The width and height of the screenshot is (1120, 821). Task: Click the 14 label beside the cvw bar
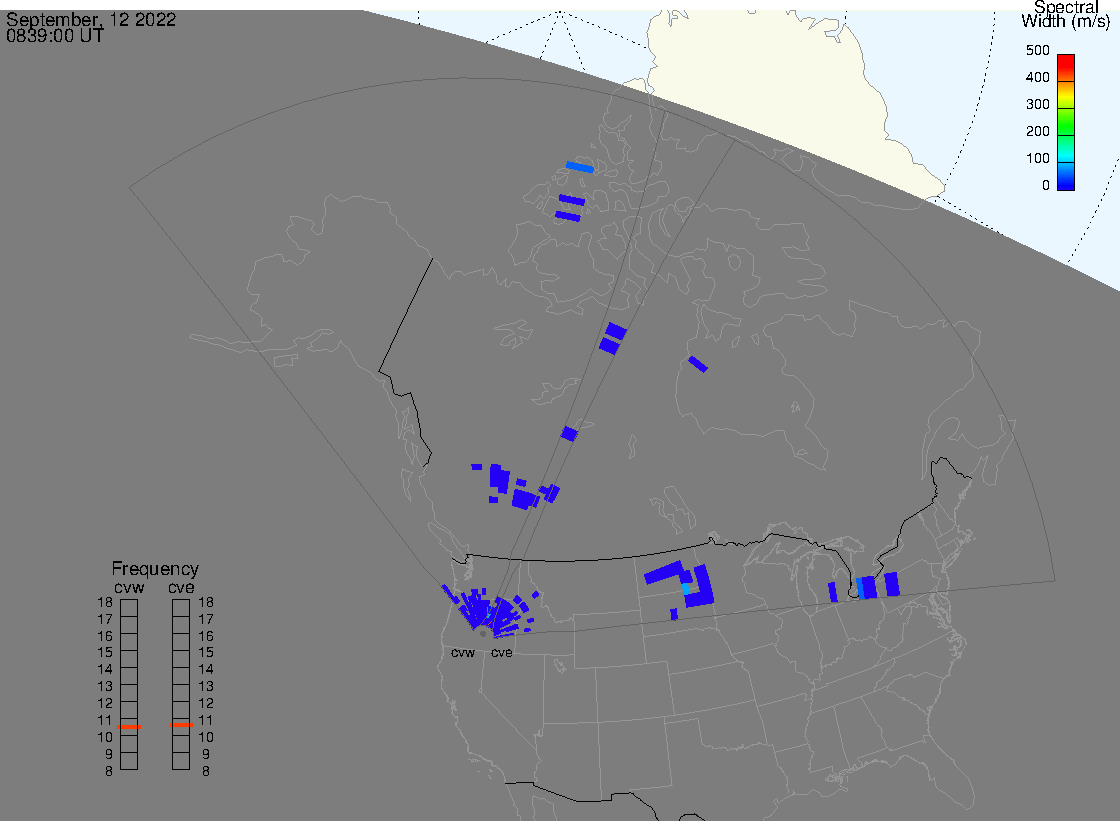coord(105,670)
